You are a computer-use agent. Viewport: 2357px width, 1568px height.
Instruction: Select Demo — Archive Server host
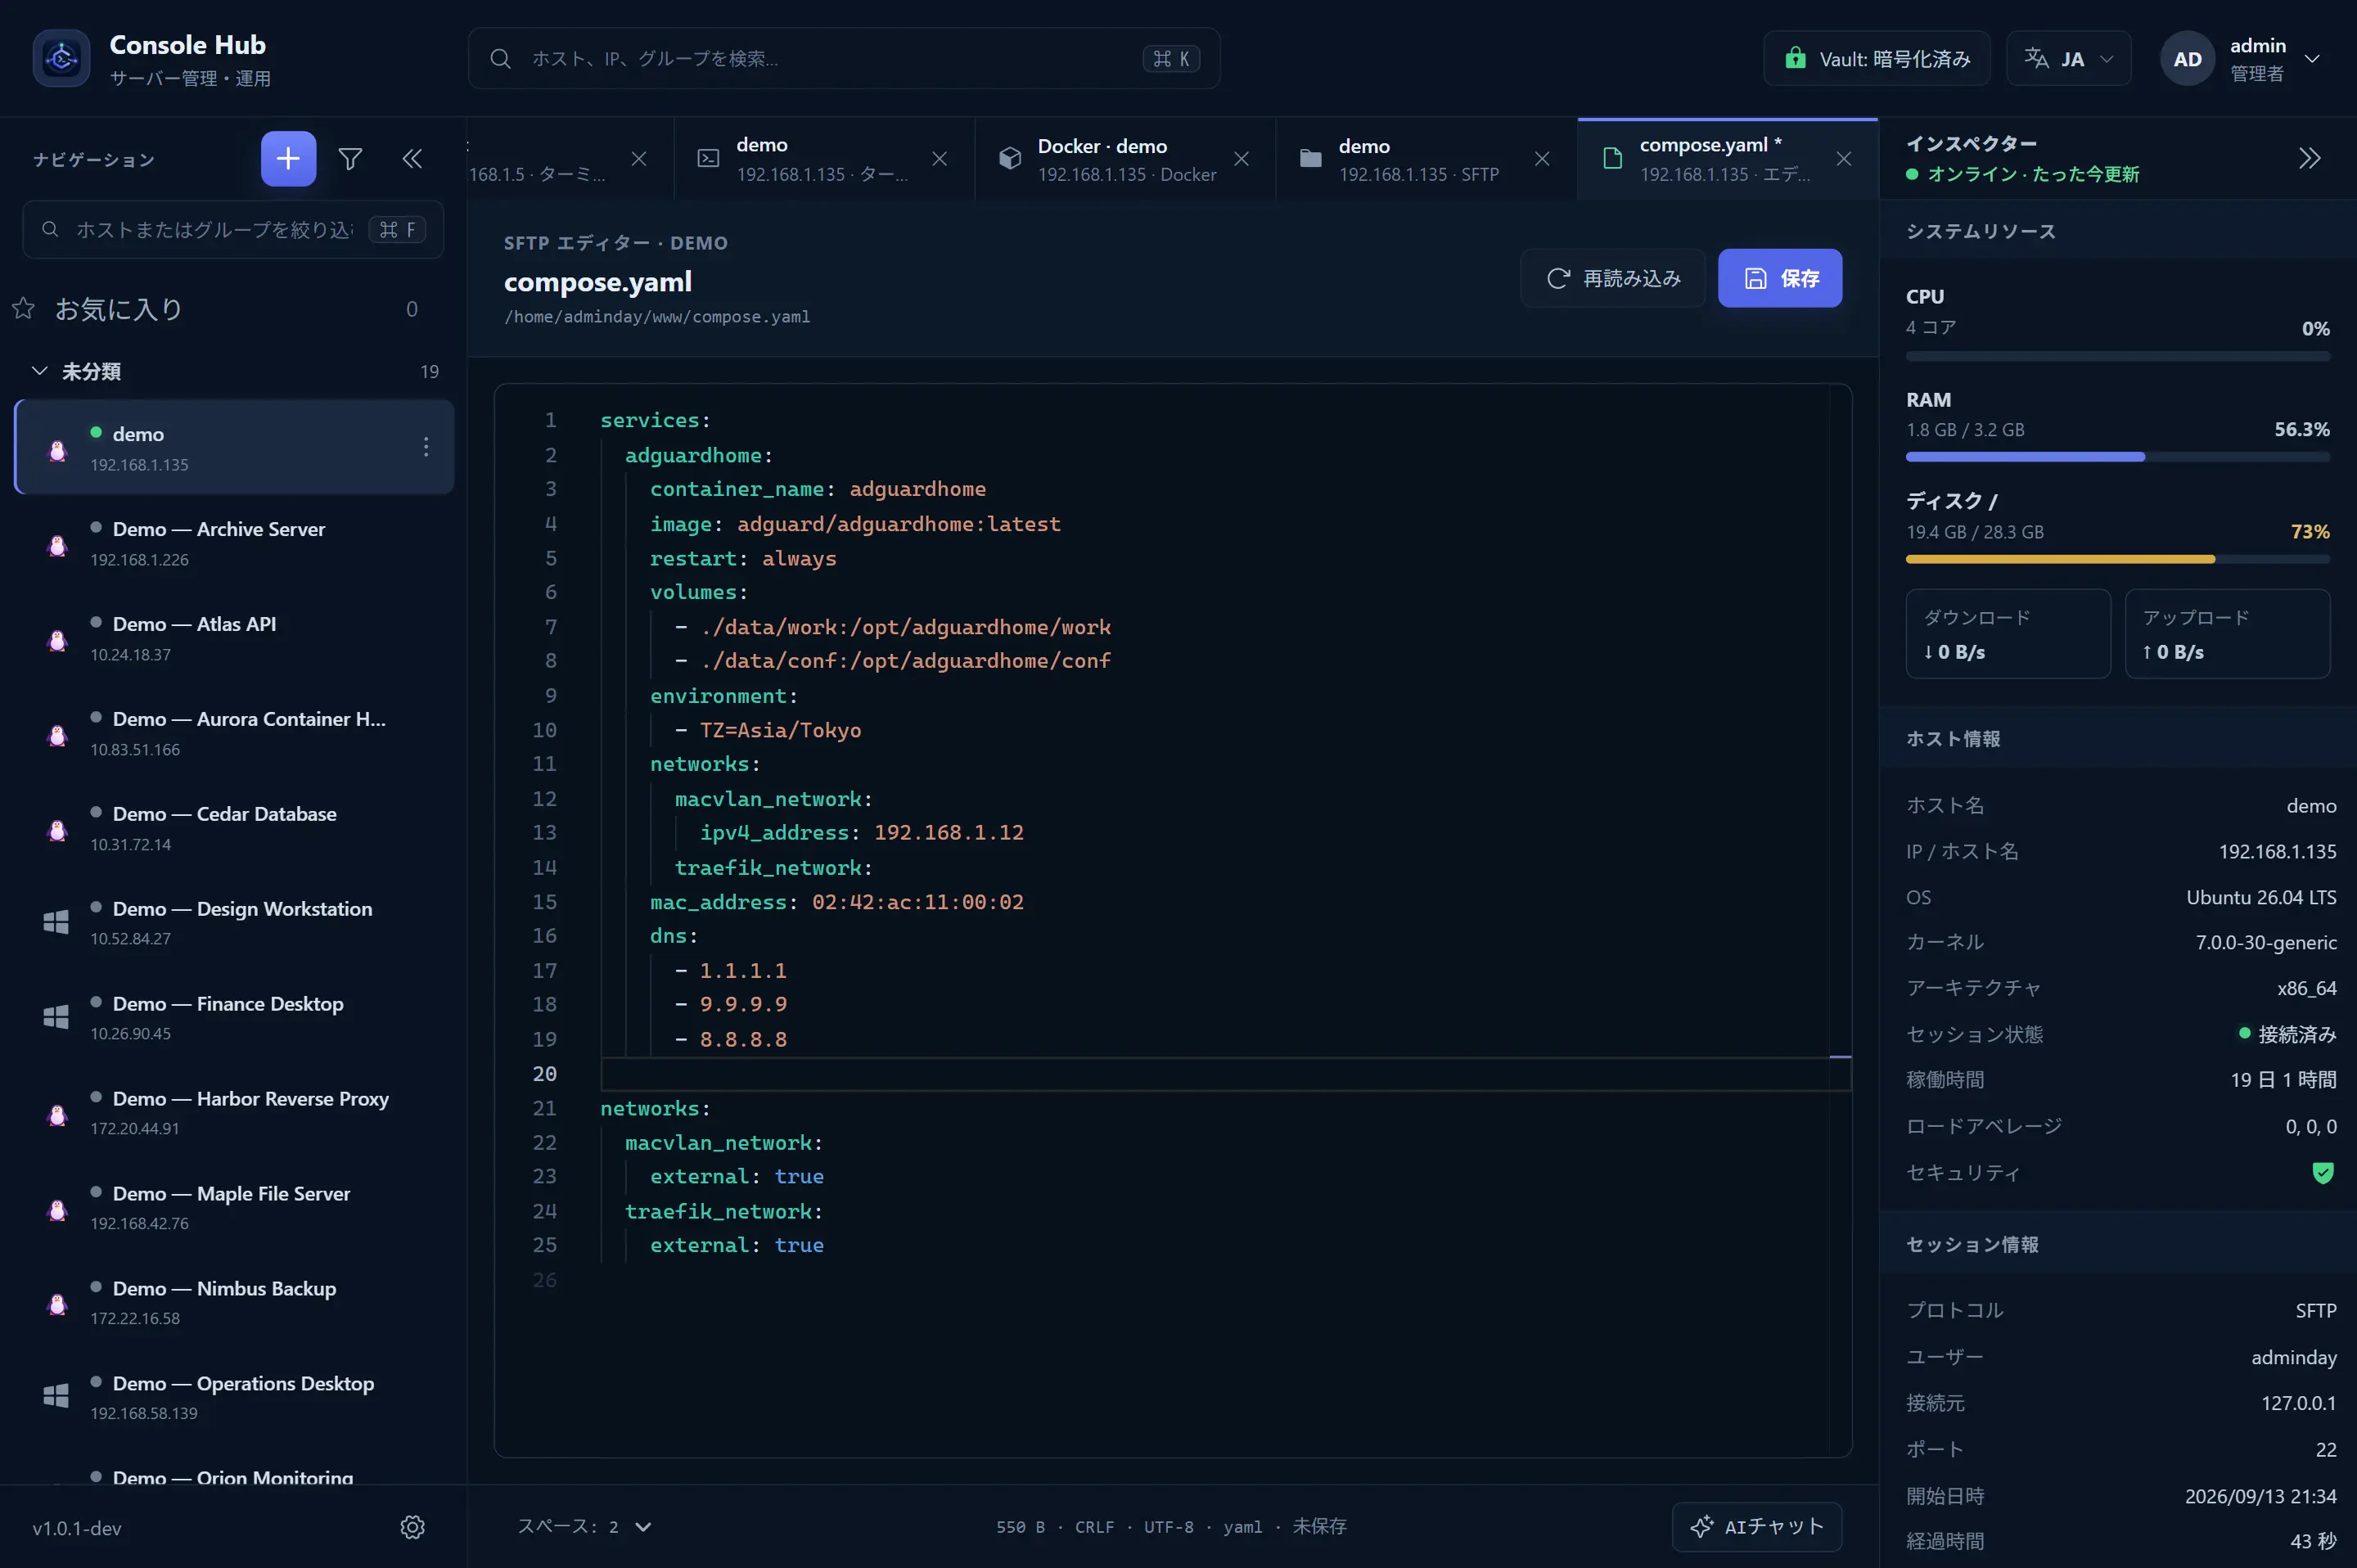tap(234, 543)
